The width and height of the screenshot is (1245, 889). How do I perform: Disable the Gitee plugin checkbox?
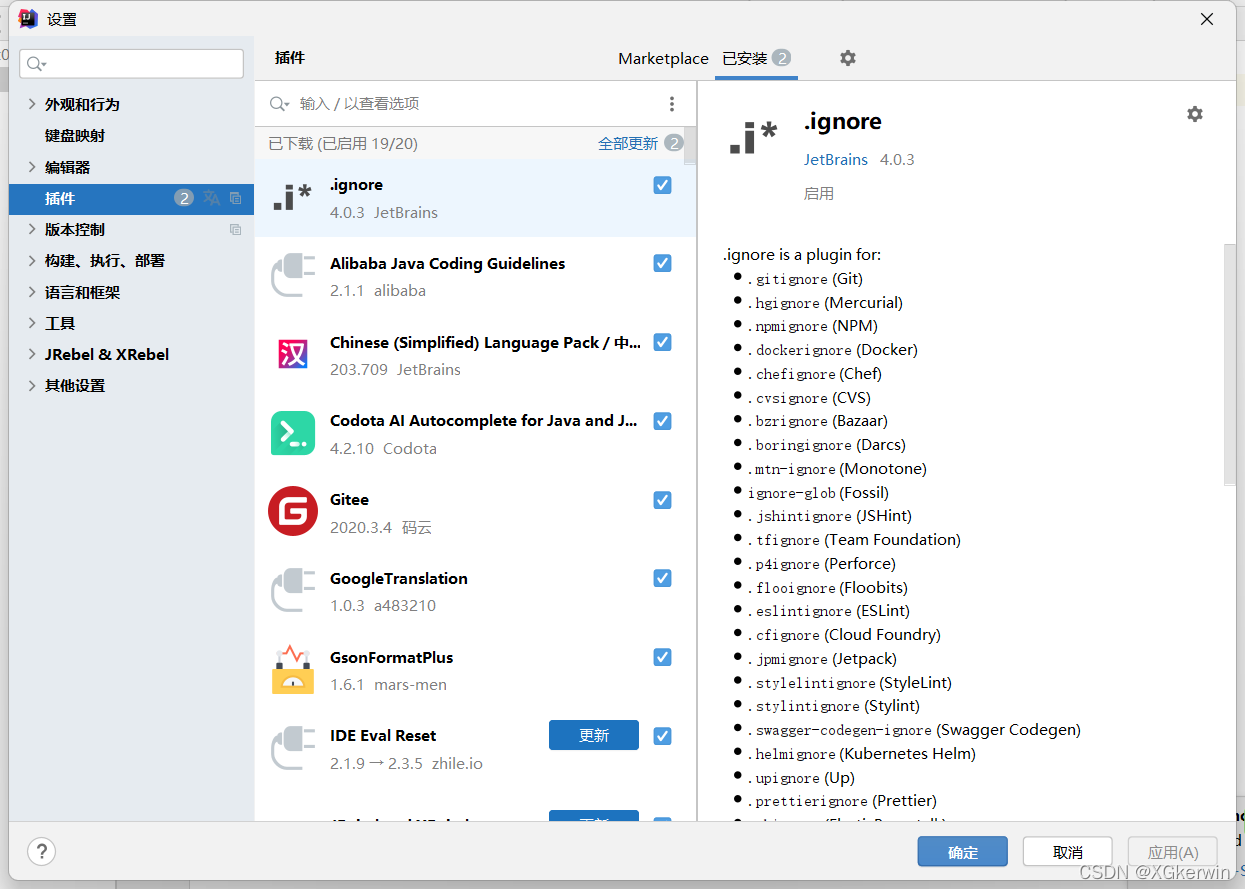tap(662, 500)
